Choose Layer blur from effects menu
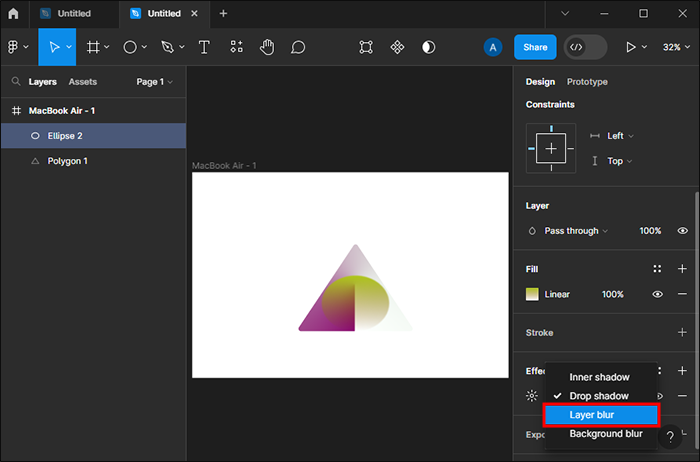The width and height of the screenshot is (700, 462). (600, 415)
